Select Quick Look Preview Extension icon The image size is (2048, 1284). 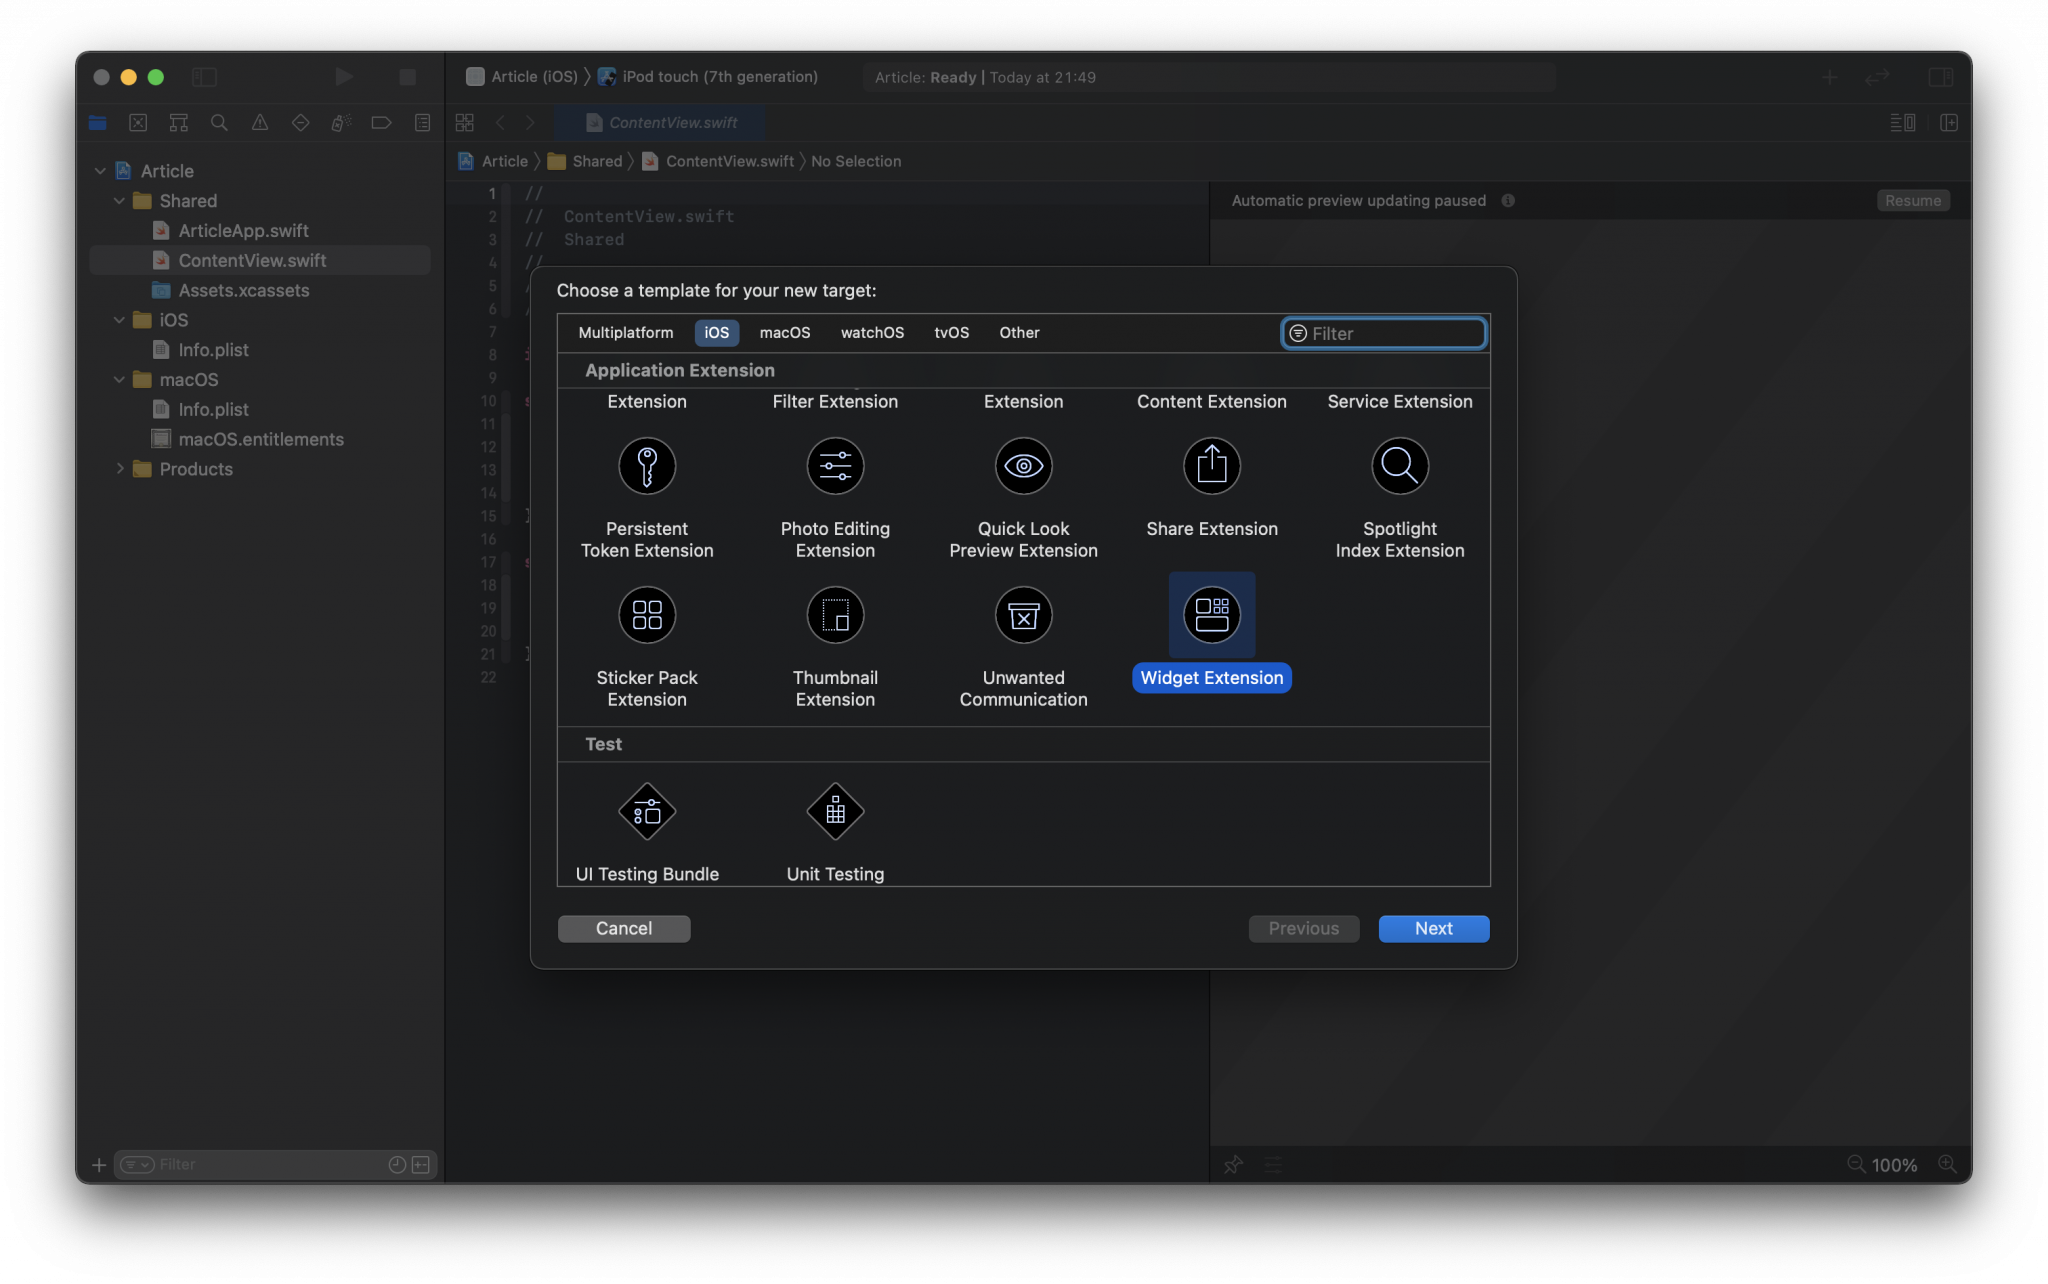pyautogui.click(x=1023, y=466)
